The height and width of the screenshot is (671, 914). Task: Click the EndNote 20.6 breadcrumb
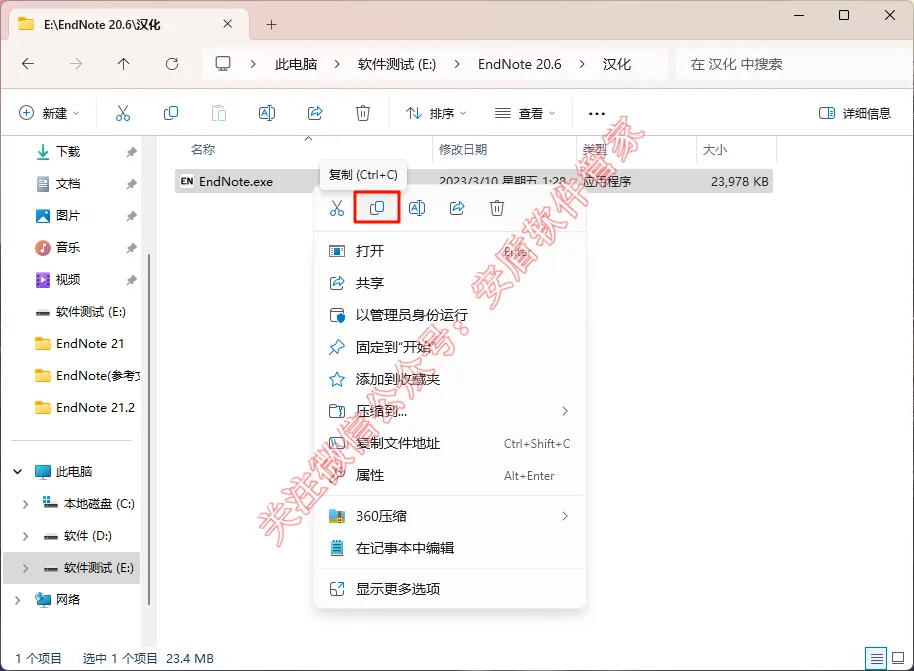tap(519, 64)
